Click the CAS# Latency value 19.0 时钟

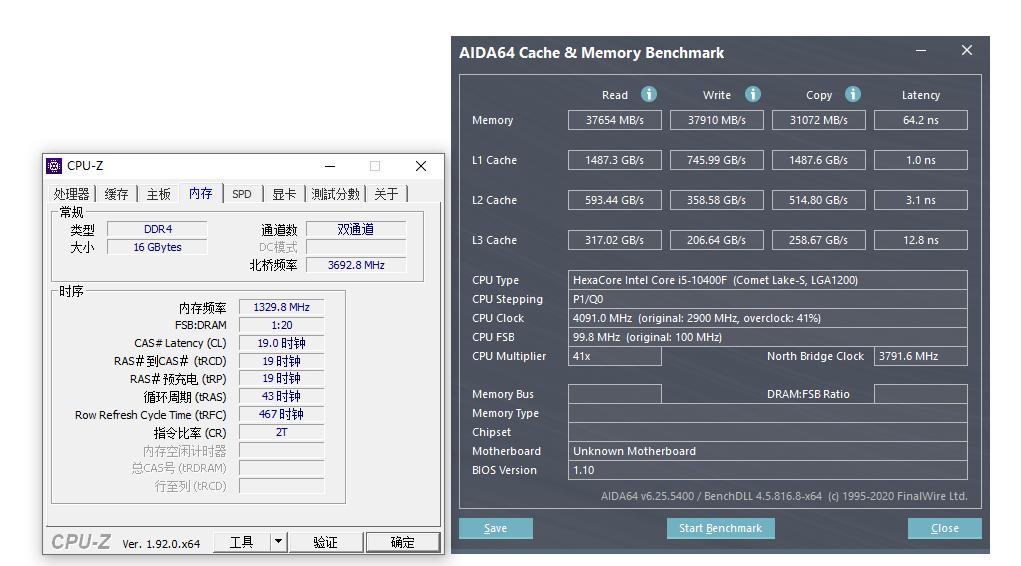[x=281, y=343]
